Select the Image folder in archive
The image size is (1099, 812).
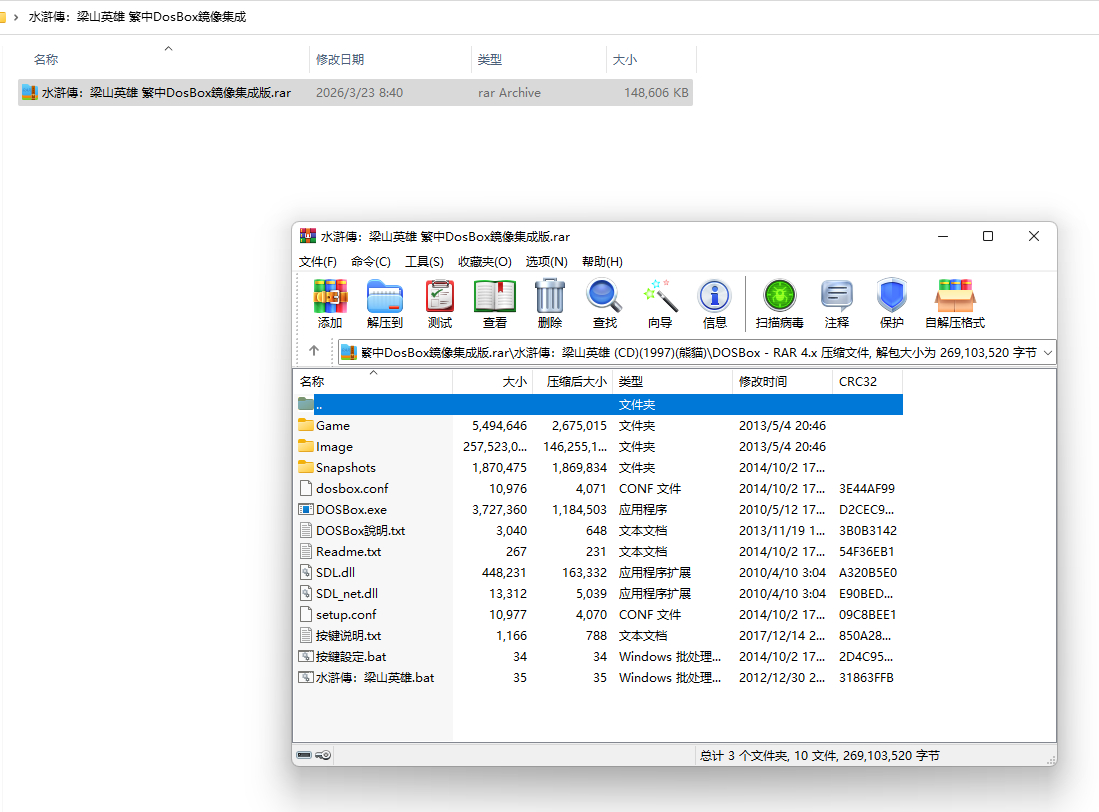(x=334, y=447)
